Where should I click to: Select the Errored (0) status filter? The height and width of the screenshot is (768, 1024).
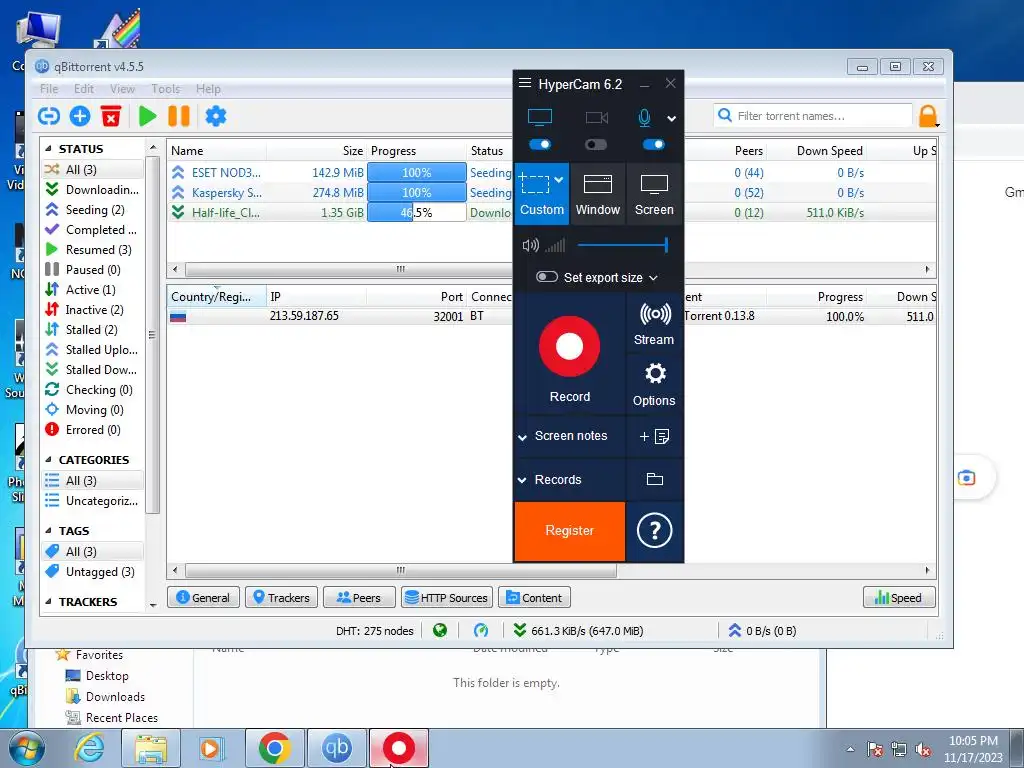93,430
